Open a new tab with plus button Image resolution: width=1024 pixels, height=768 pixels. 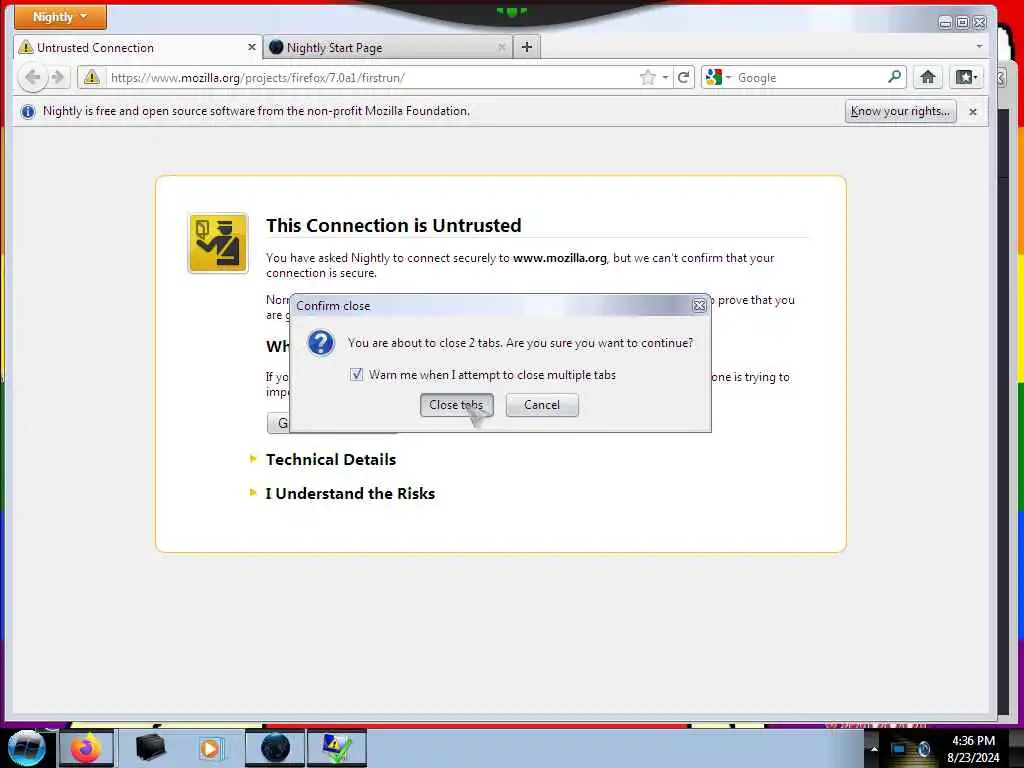tap(527, 47)
